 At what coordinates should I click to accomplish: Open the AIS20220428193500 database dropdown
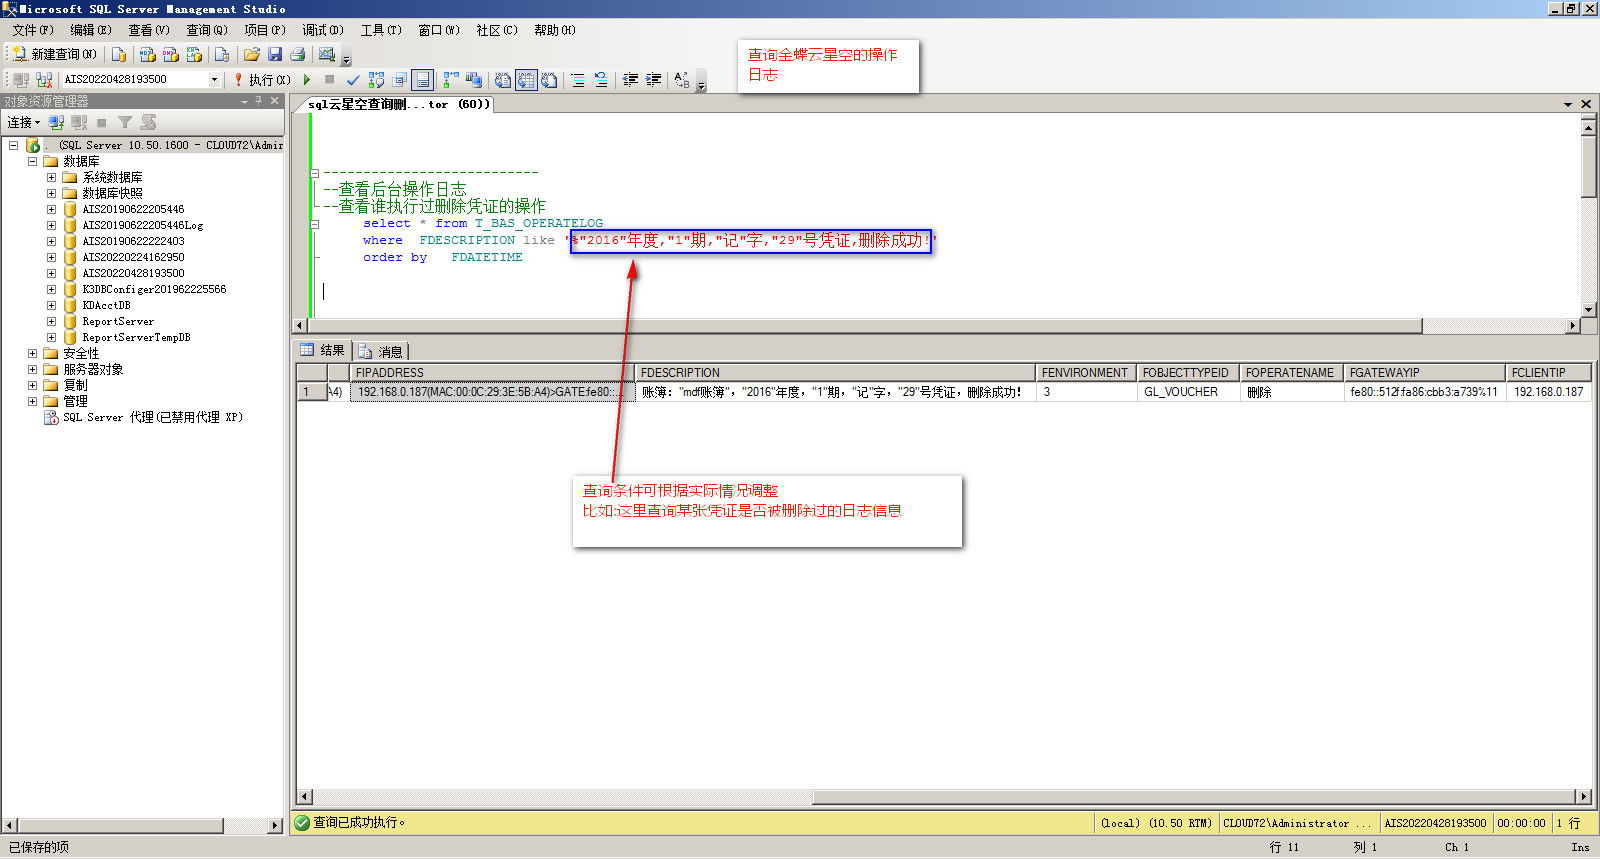[x=214, y=79]
